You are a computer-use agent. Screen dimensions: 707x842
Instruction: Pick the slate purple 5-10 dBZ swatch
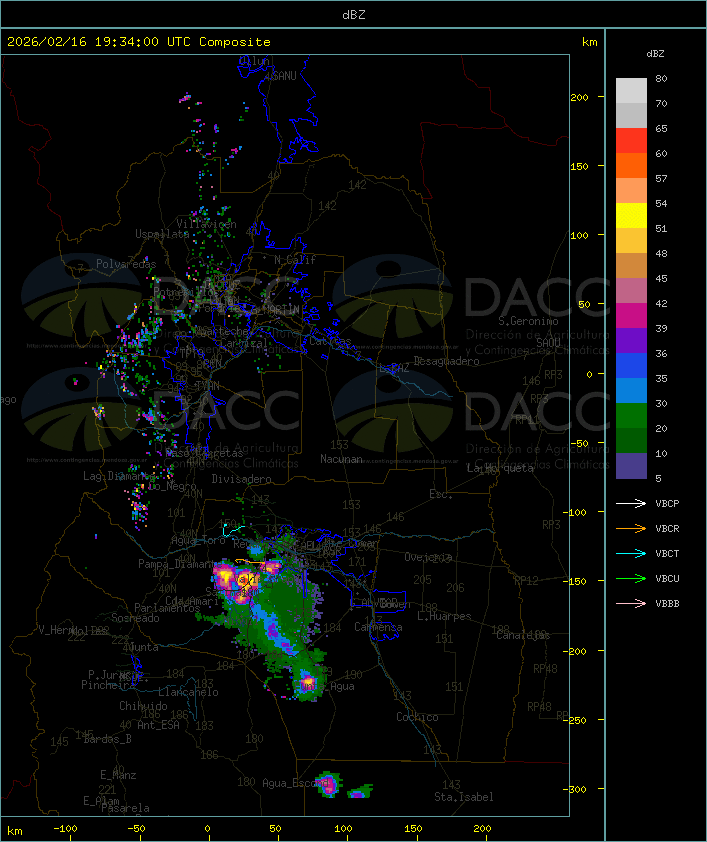(631, 466)
